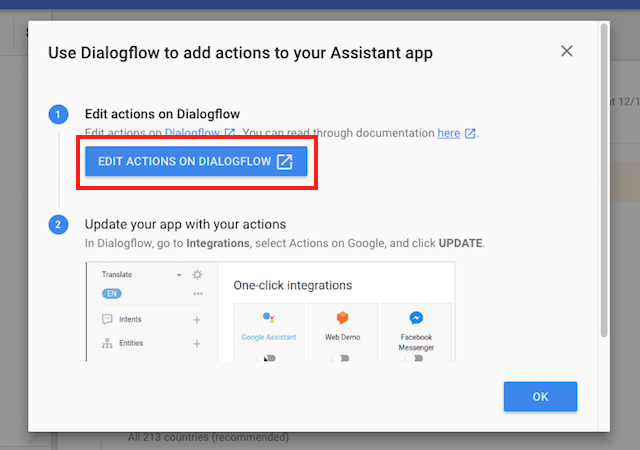Click external-link icon next to 'here'
Viewport: 640px width, 450px height.
[470, 133]
